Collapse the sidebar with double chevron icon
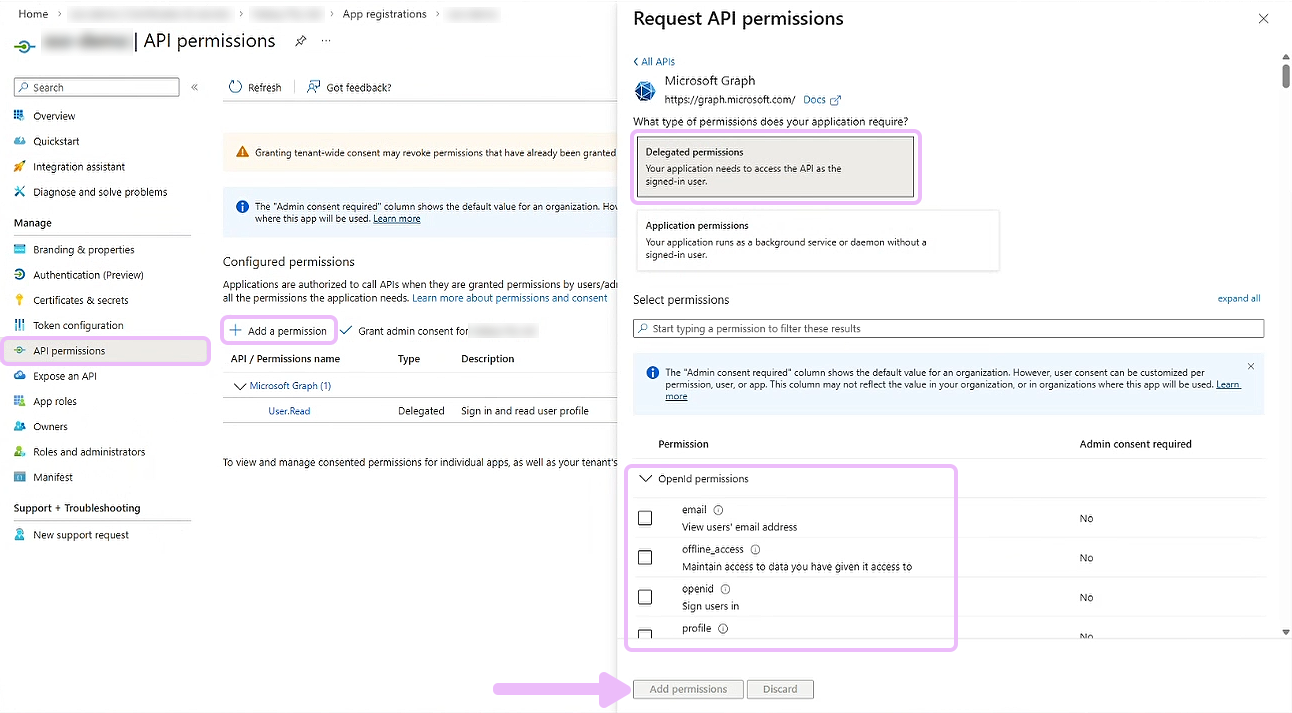 195,87
